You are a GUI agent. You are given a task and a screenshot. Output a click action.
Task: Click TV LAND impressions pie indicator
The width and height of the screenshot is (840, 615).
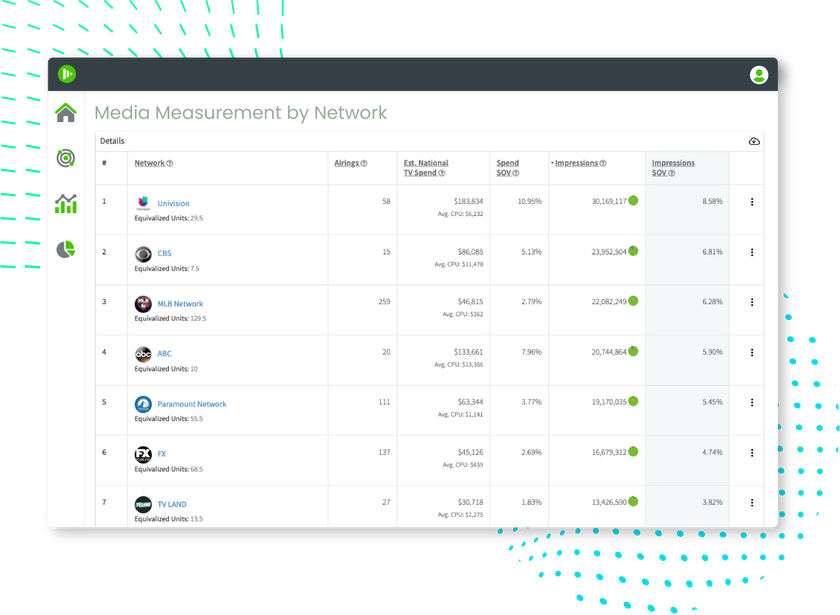click(633, 501)
